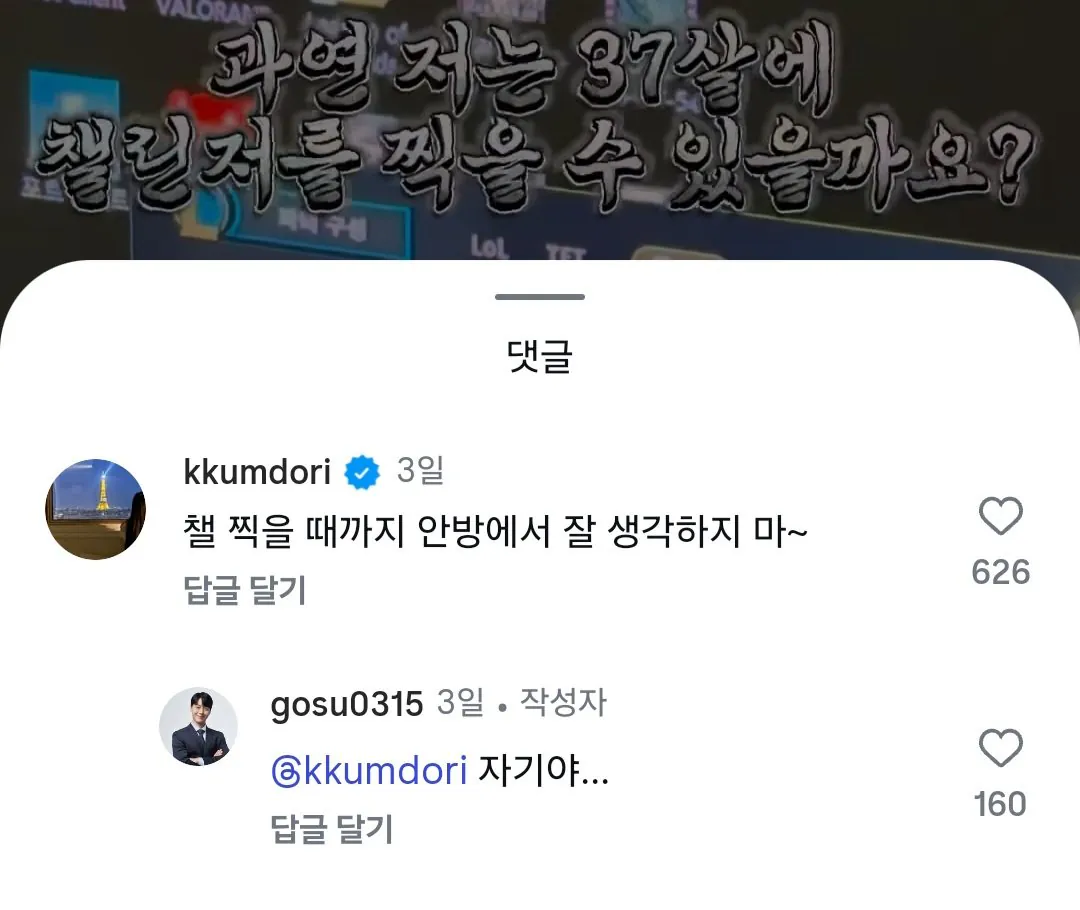Tap the 3일 timestamp on kkumdori's comment
The height and width of the screenshot is (910, 1080).
click(x=419, y=471)
